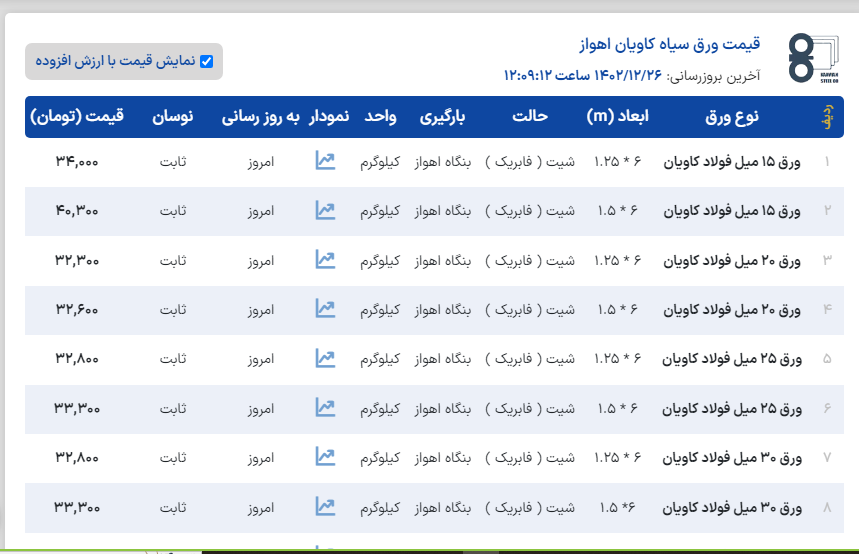Click the نوسان column header
The width and height of the screenshot is (859, 554).
click(x=172, y=116)
